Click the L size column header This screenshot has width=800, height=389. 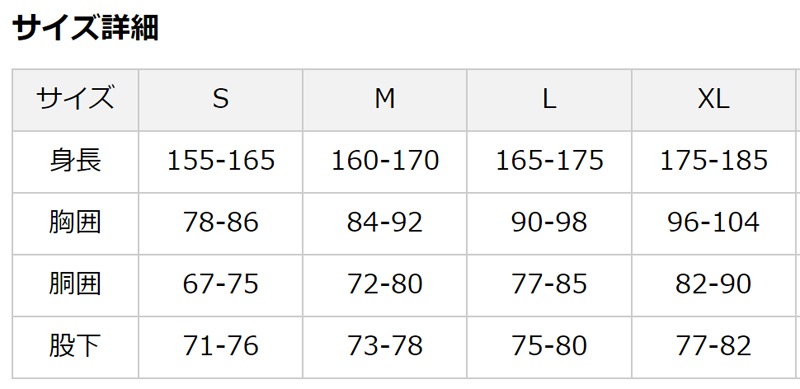(x=549, y=100)
